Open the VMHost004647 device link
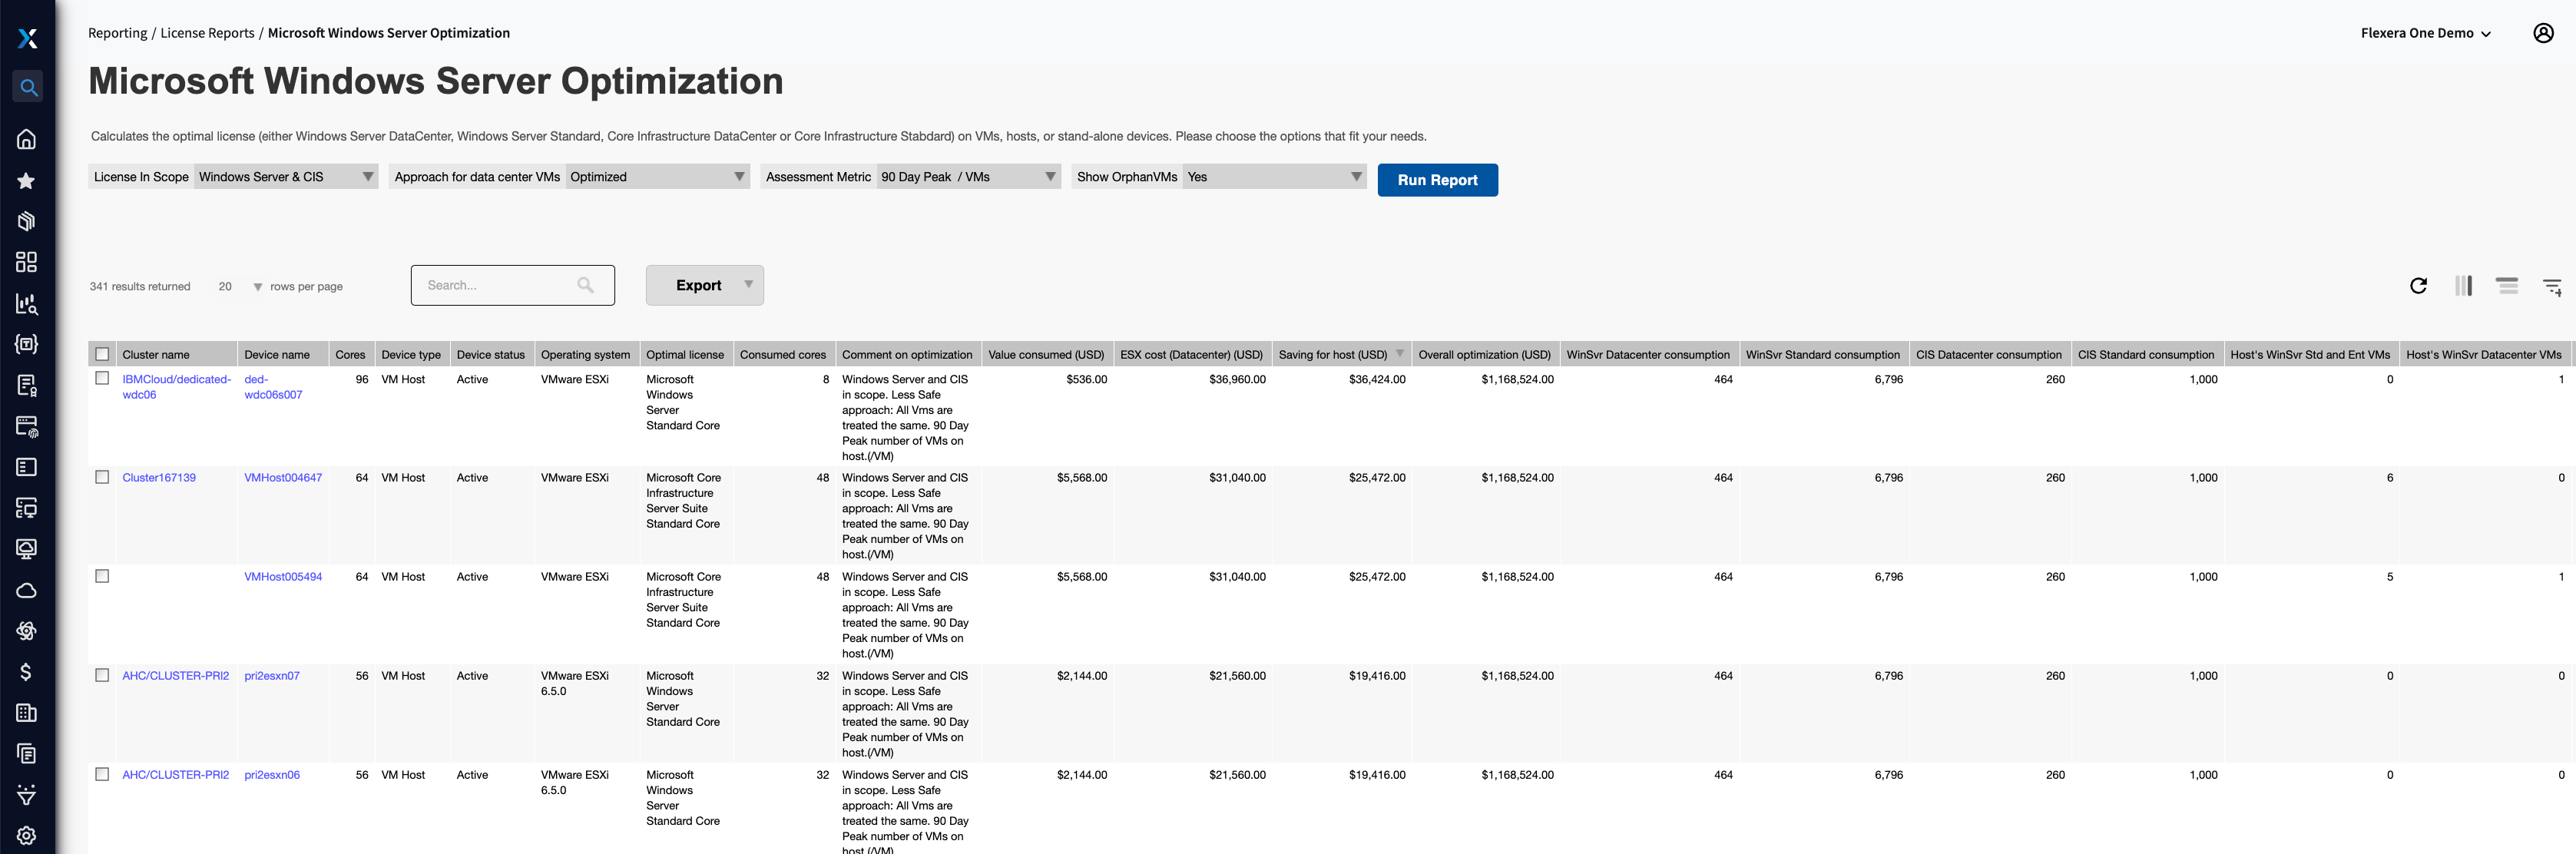The width and height of the screenshot is (2576, 854). pyautogui.click(x=283, y=478)
